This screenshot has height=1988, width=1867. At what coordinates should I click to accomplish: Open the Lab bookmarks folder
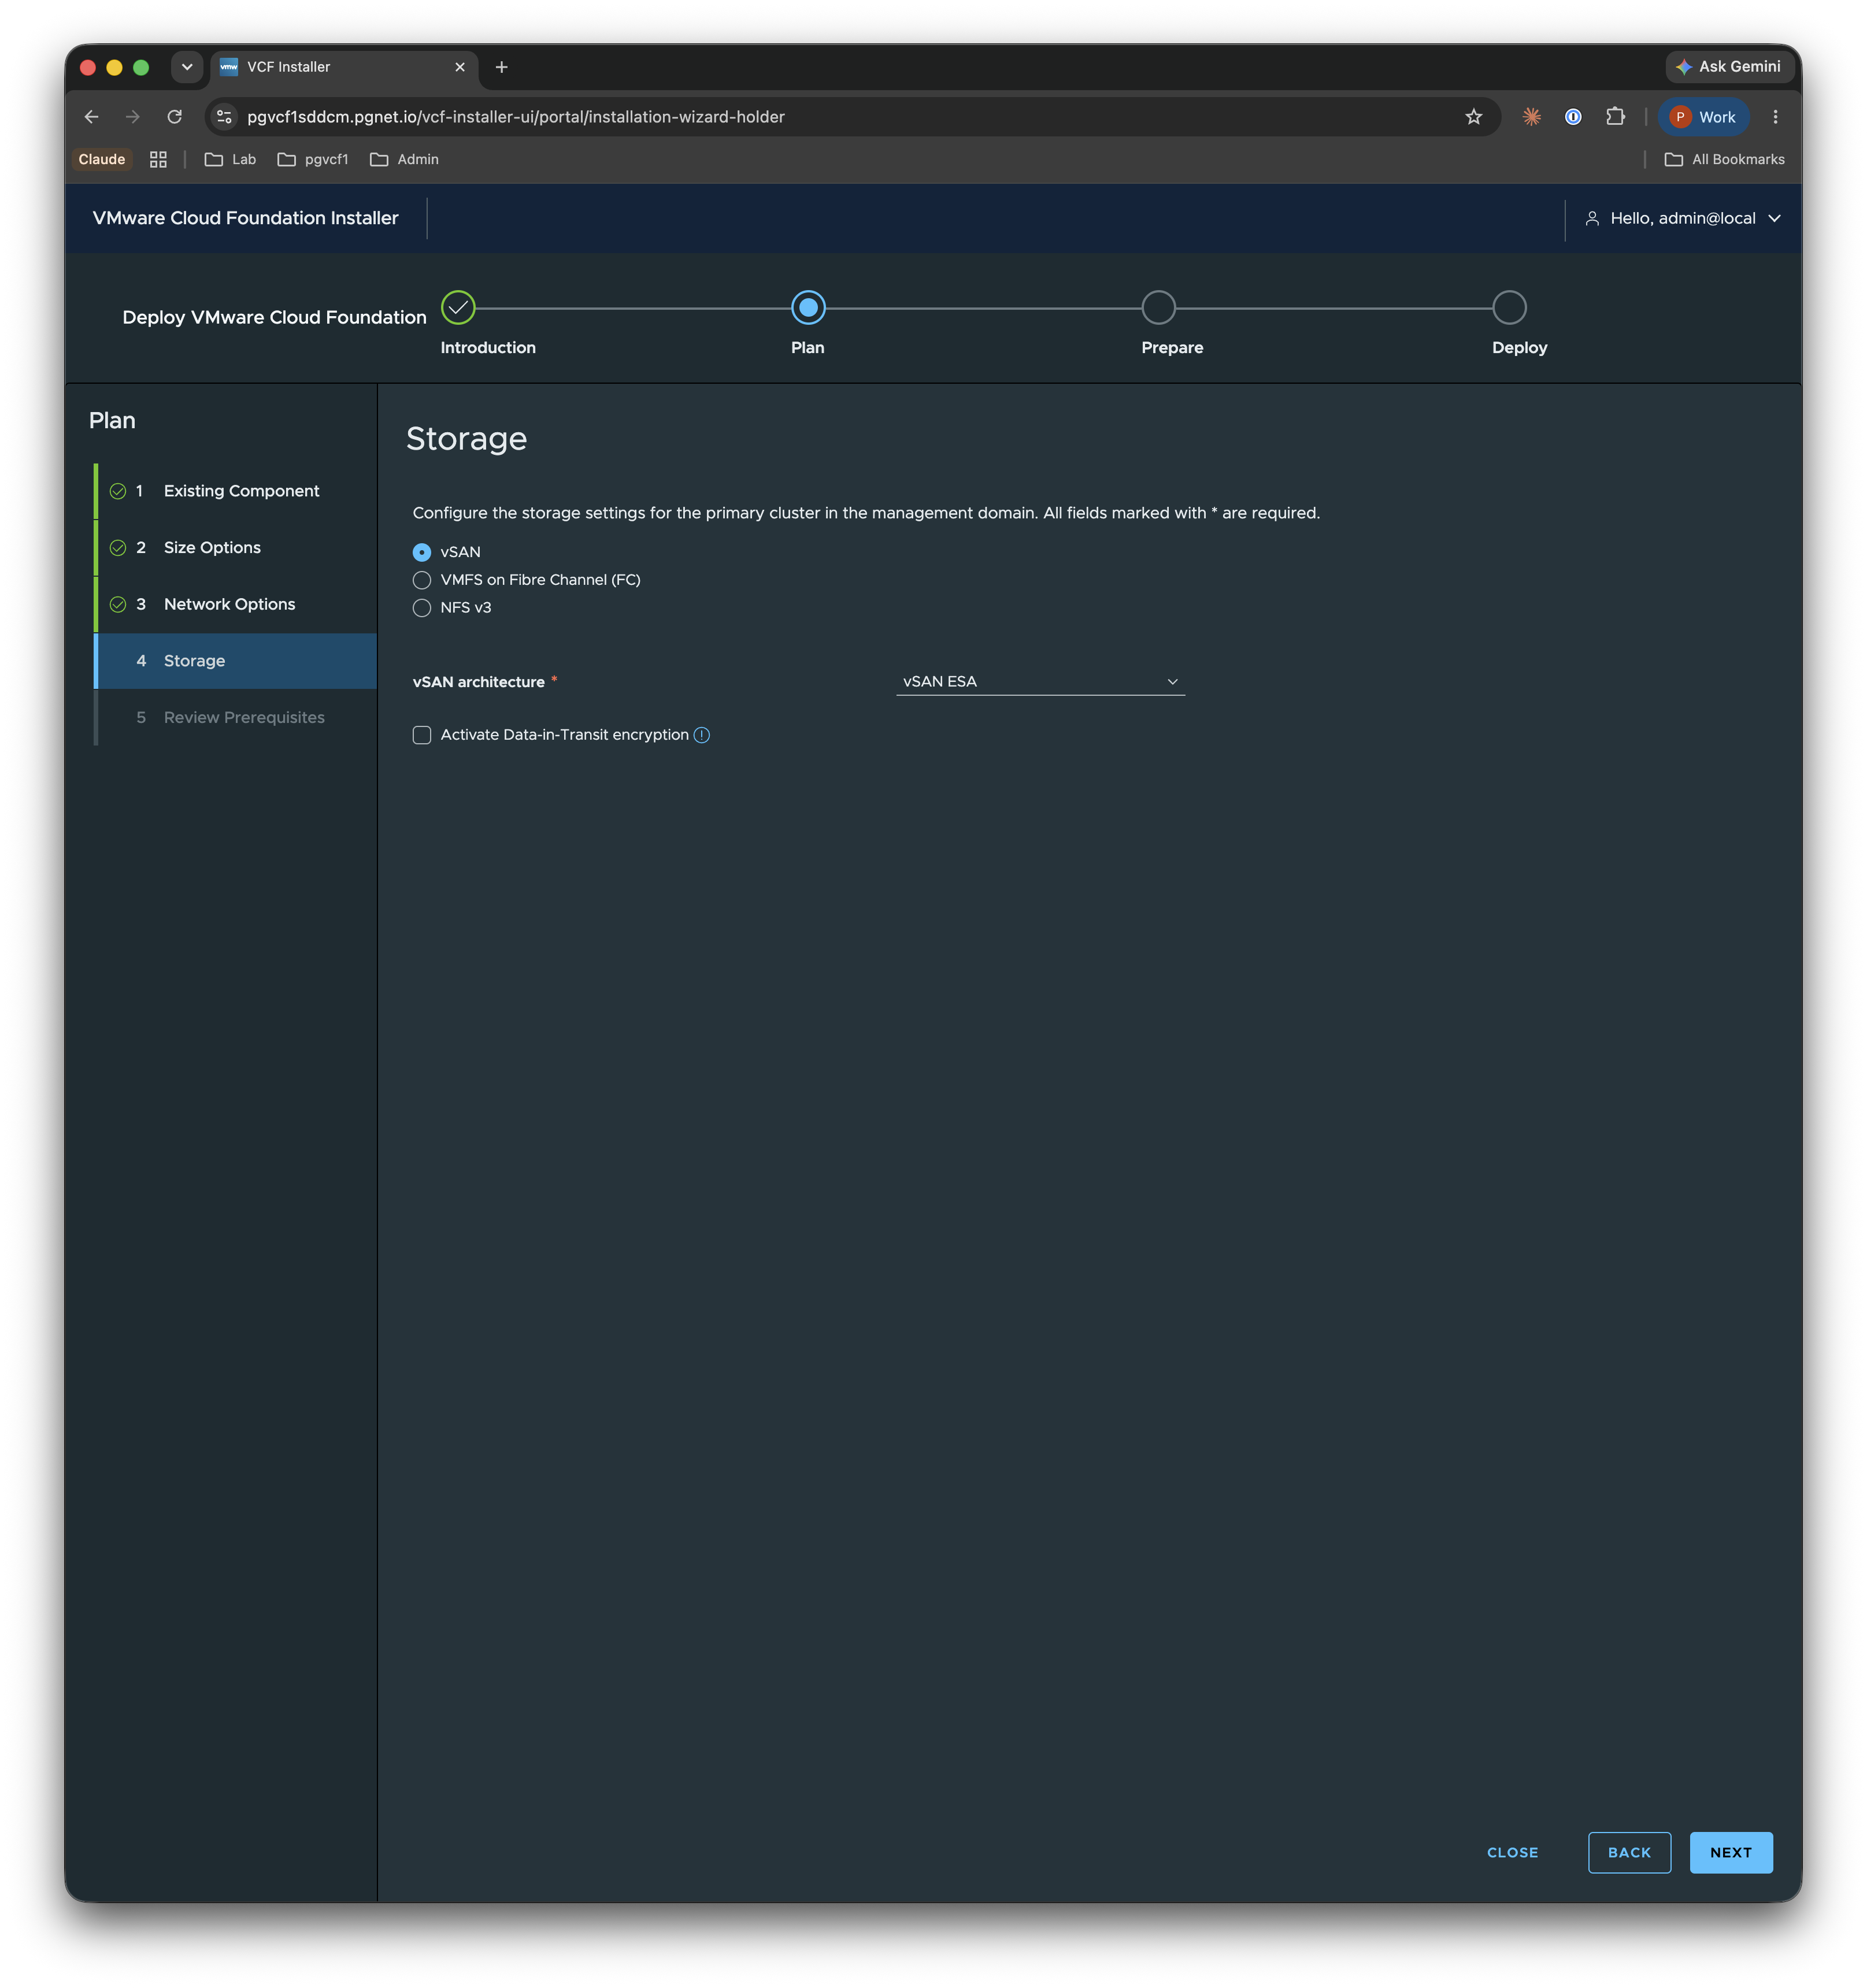click(x=230, y=159)
